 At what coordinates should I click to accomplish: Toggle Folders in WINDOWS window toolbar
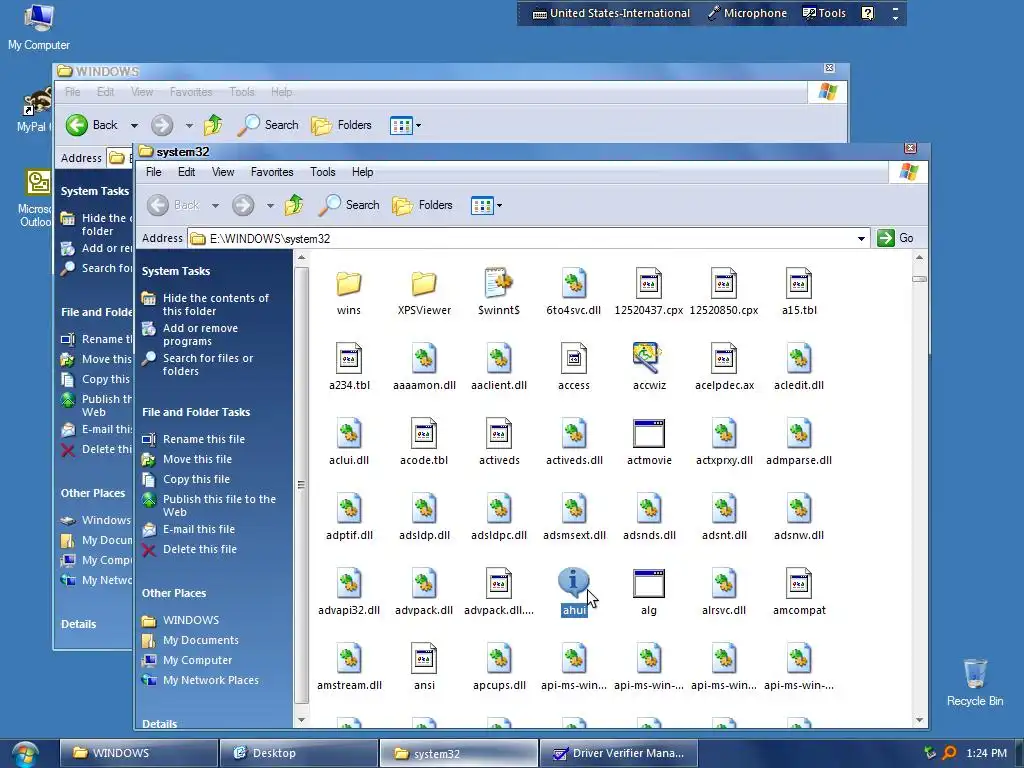[342, 125]
